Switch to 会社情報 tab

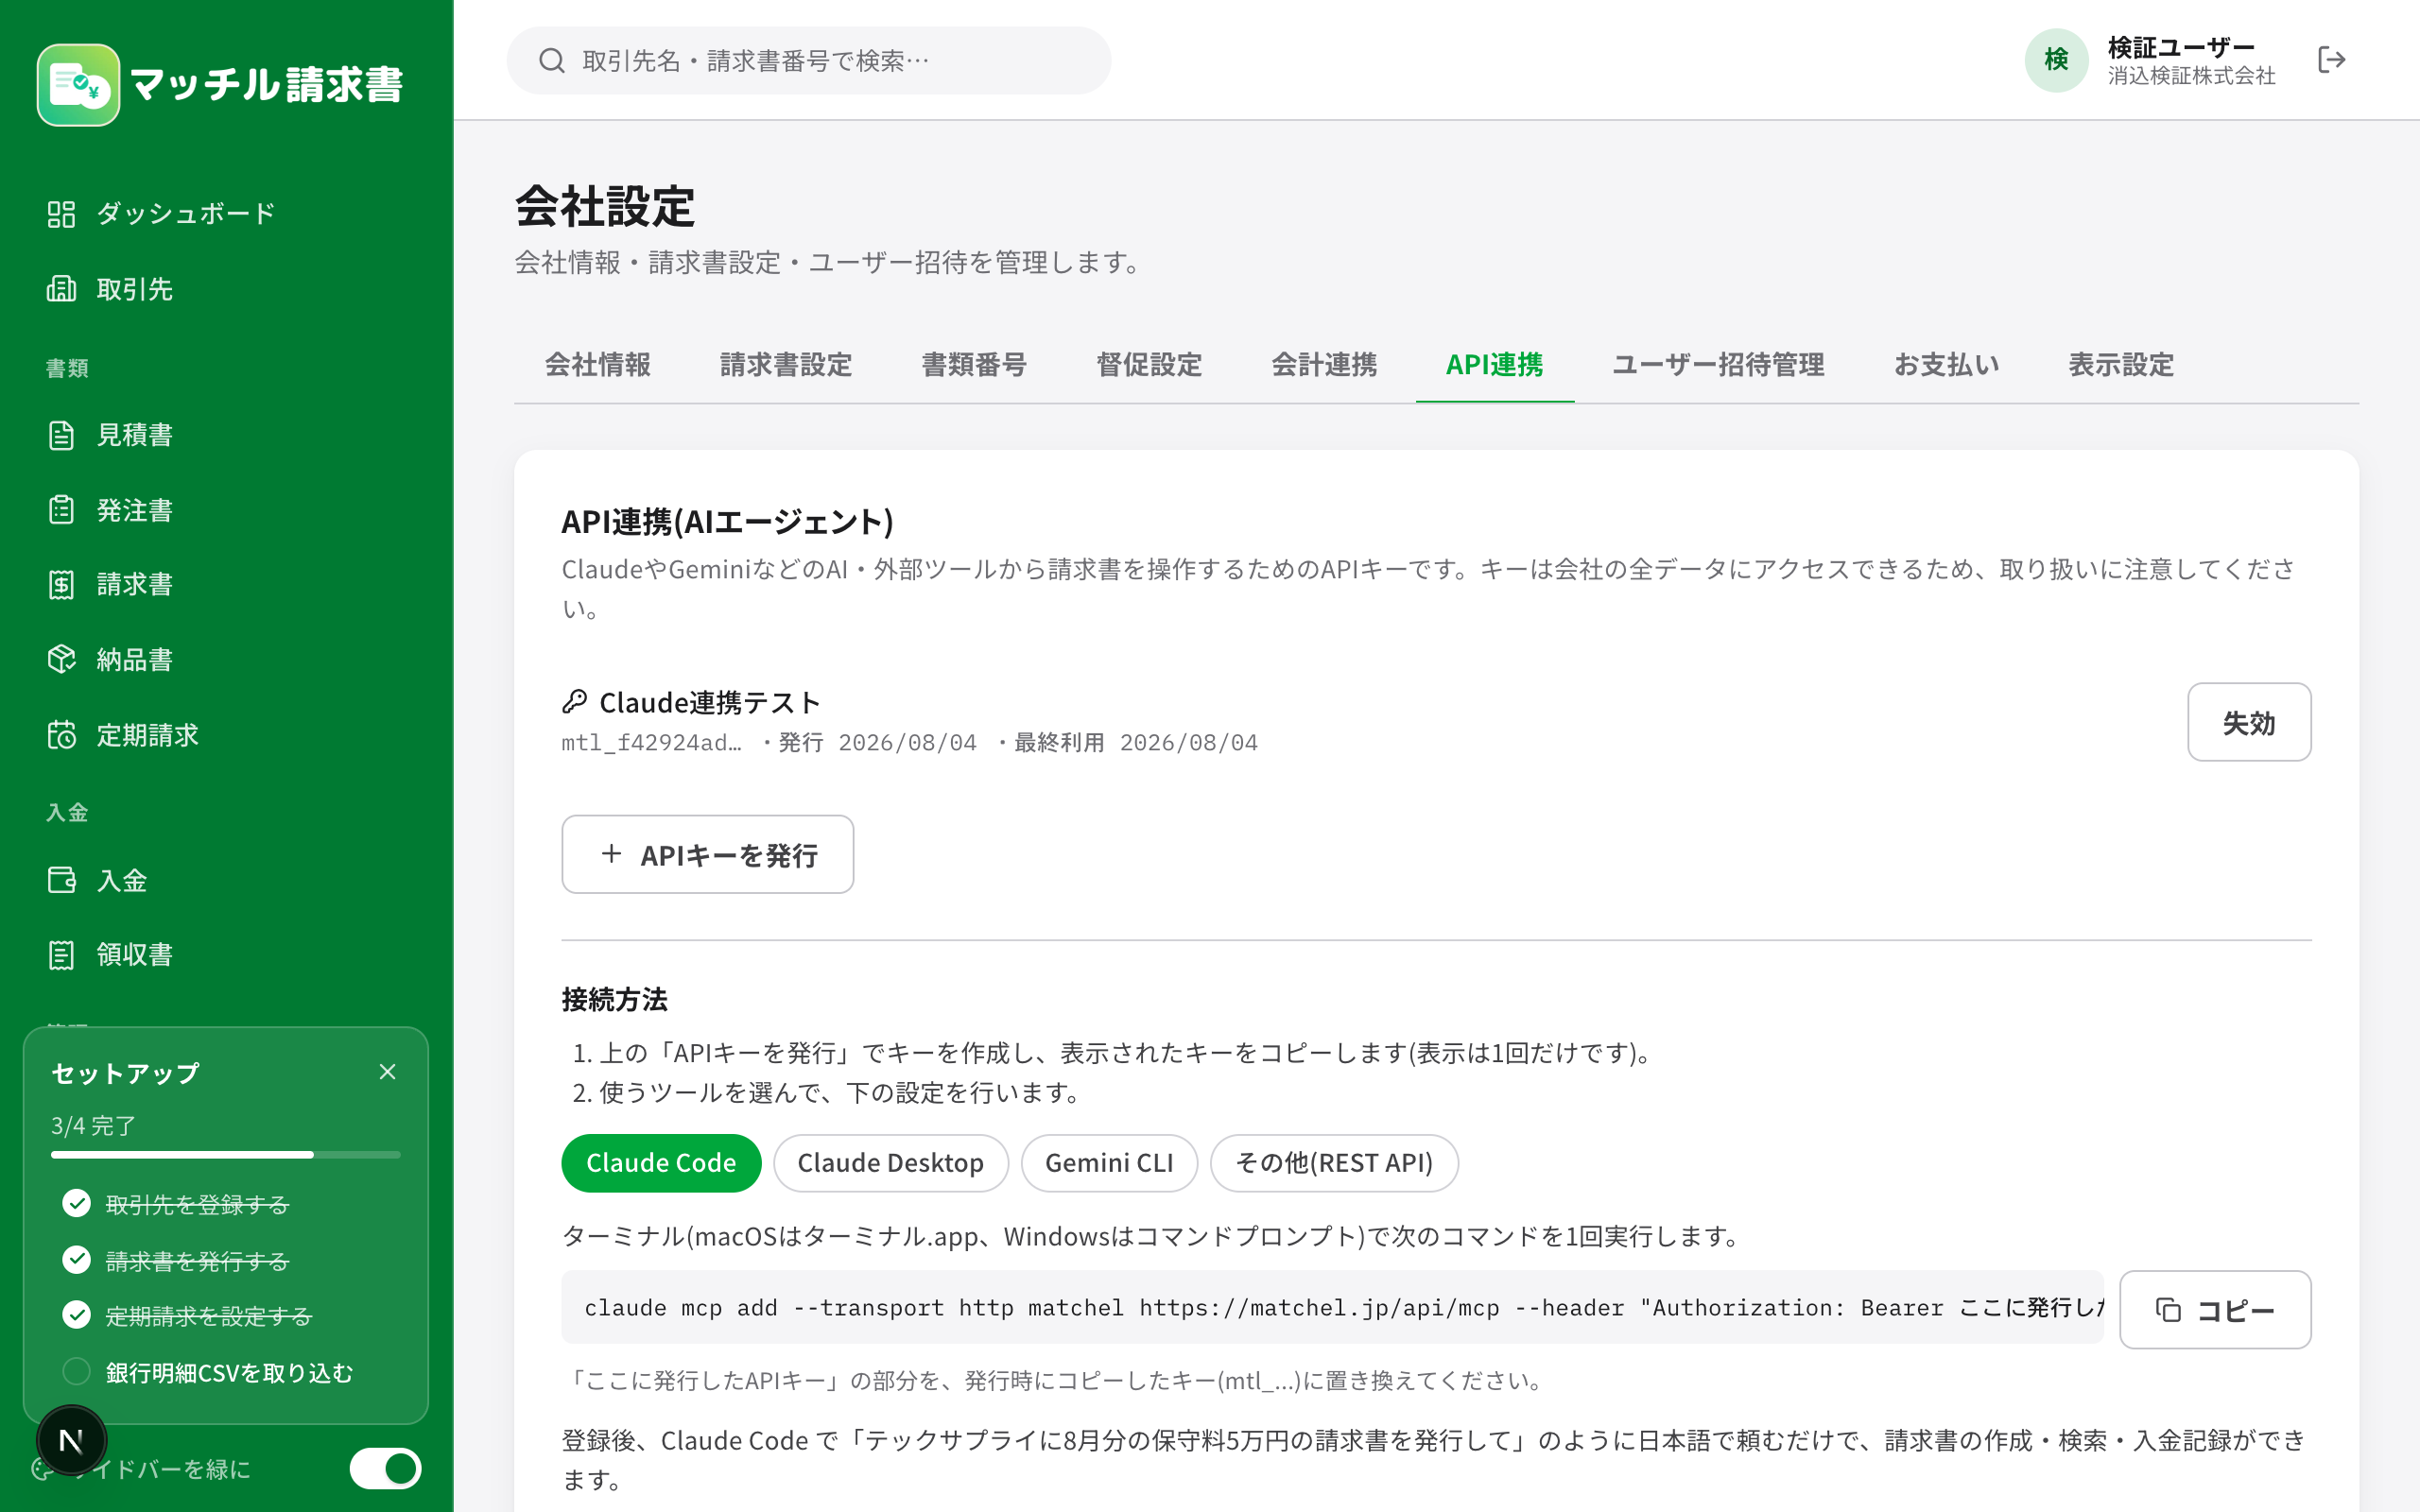click(598, 365)
